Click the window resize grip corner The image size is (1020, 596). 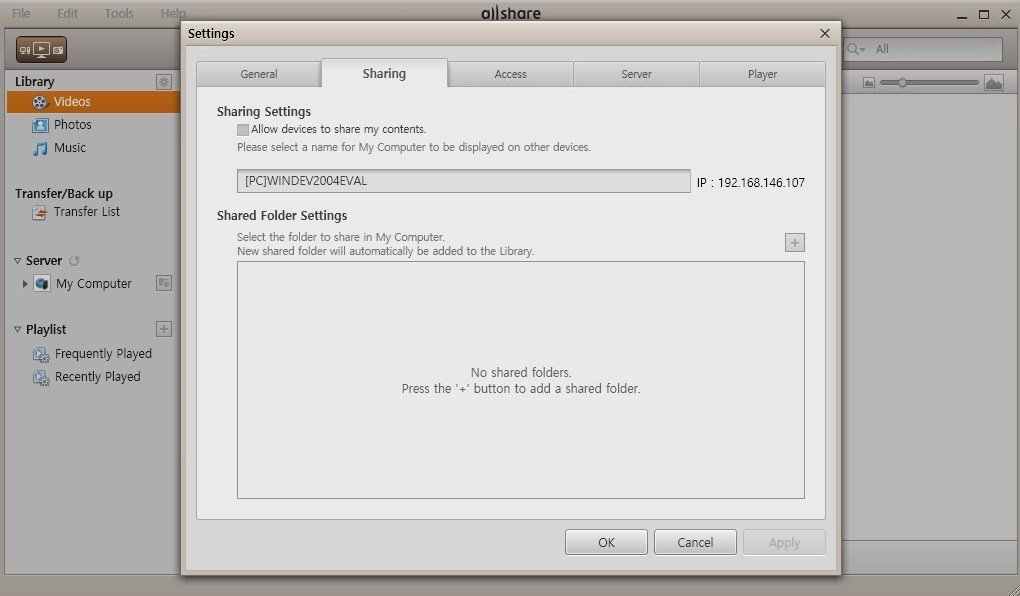1013,589
